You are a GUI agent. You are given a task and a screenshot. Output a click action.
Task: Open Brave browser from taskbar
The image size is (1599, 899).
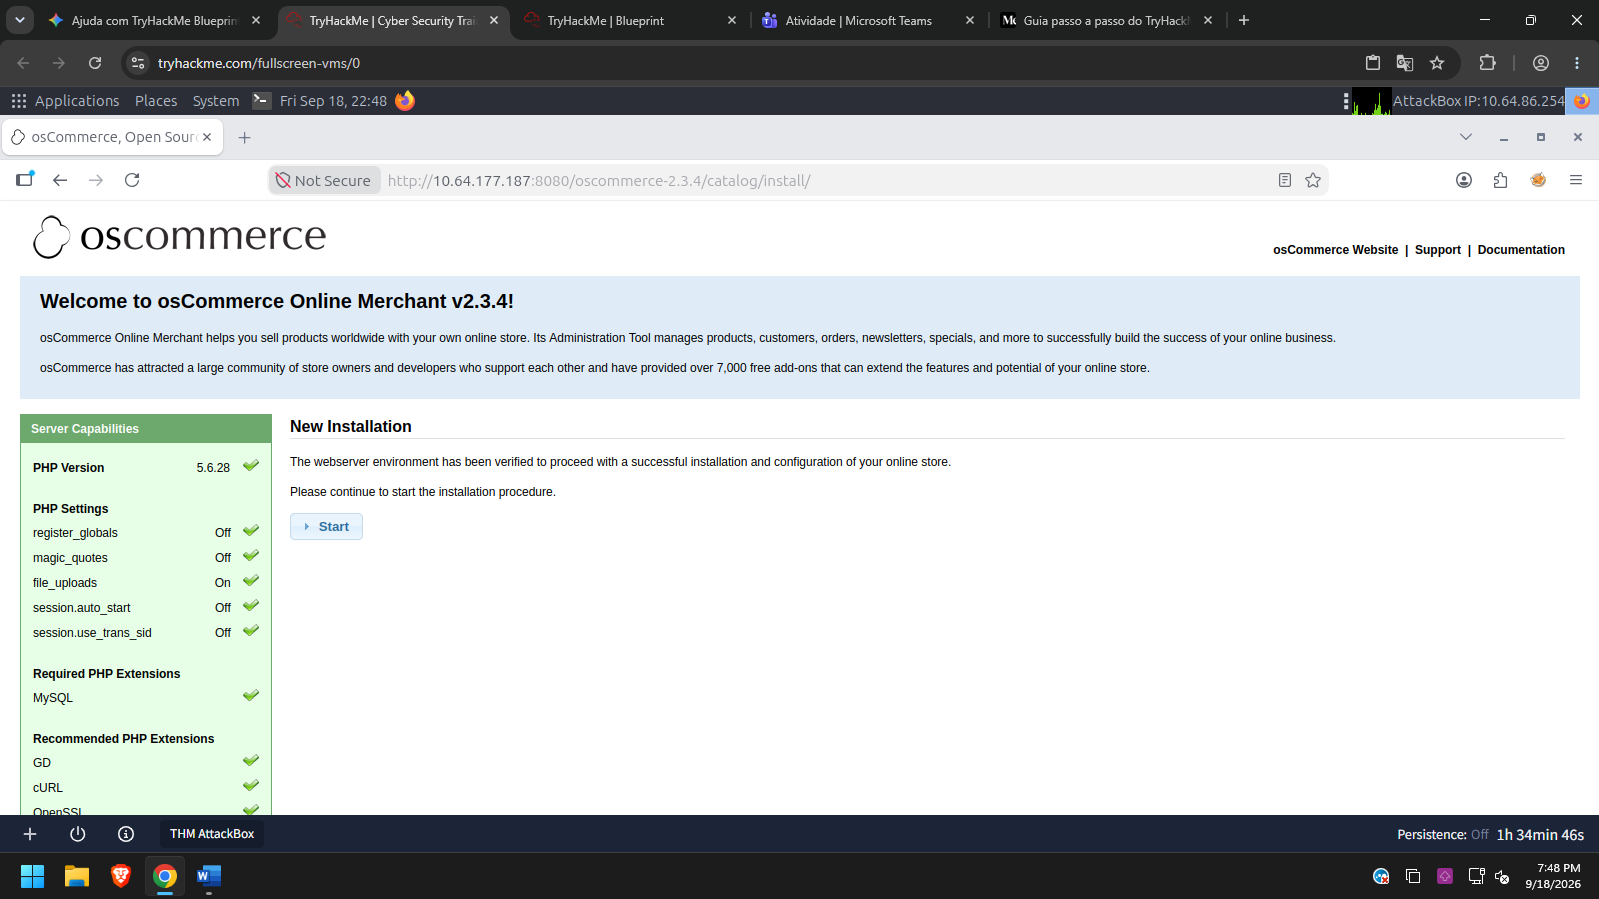tap(121, 877)
